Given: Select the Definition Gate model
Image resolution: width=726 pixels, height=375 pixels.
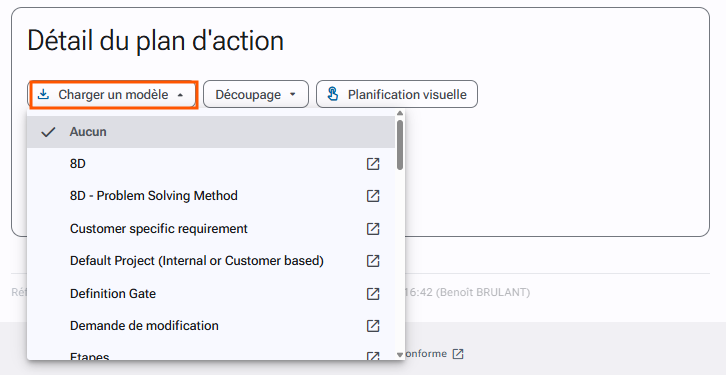Looking at the screenshot, I should coord(211,294).
